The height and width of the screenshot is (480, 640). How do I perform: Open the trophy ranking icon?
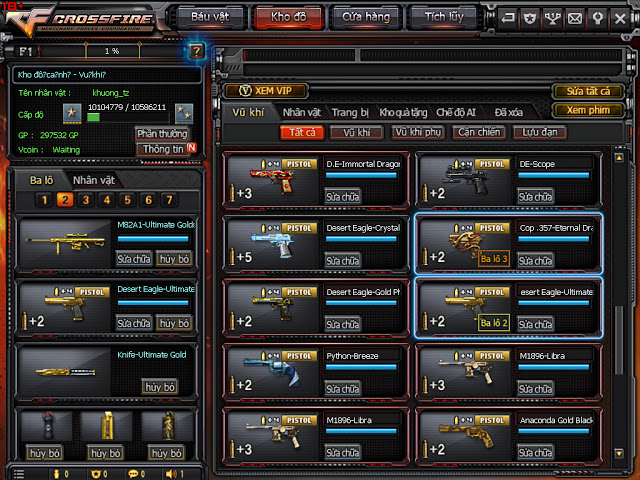[x=552, y=18]
